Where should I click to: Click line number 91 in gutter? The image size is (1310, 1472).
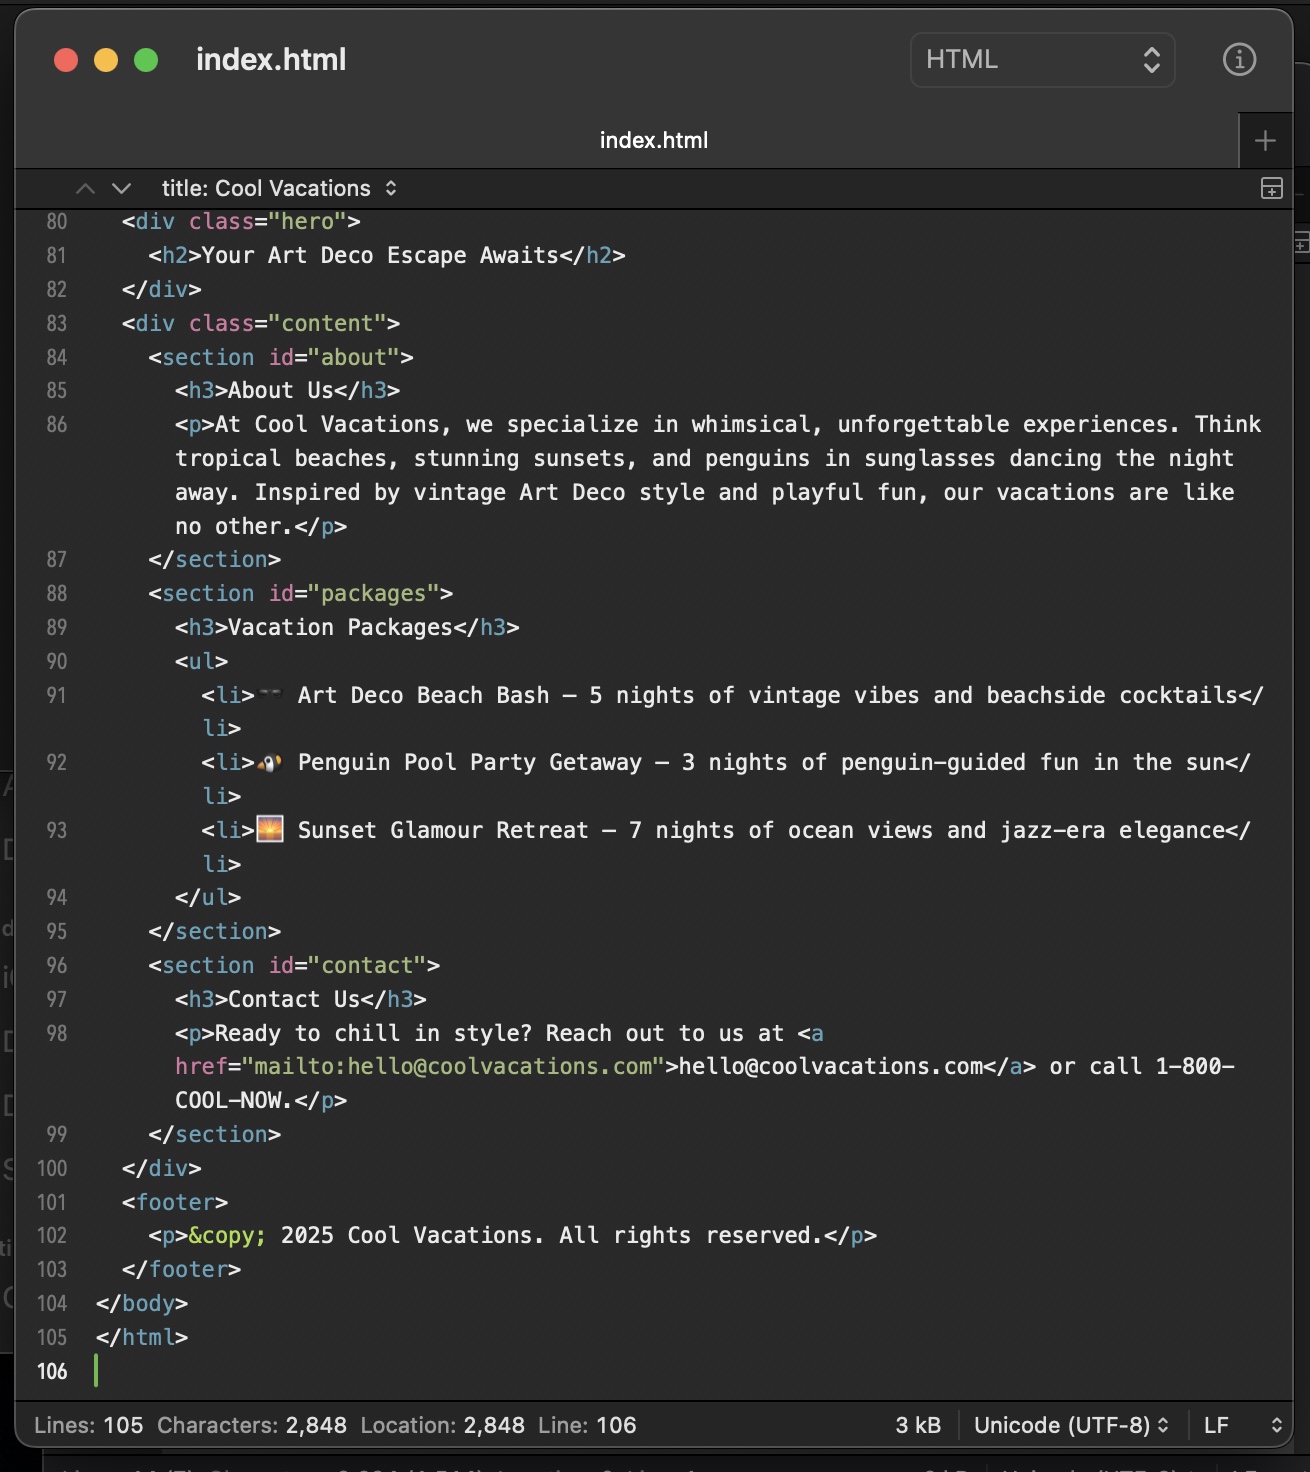pos(57,695)
